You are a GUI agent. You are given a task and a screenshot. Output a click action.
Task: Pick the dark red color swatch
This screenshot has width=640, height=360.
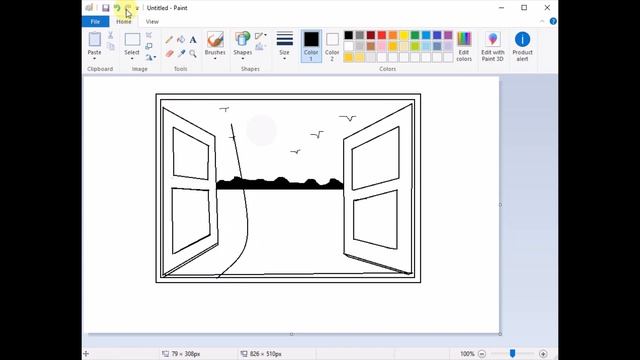[371, 35]
